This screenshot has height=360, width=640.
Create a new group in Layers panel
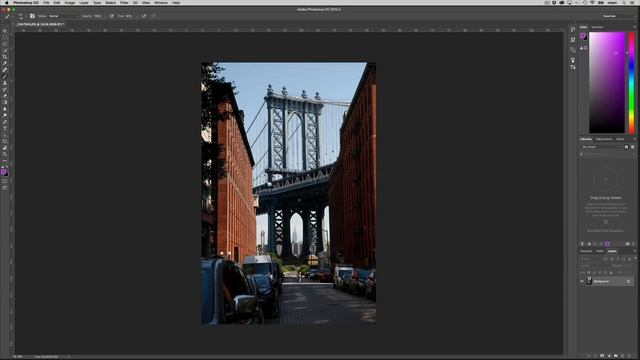tap(616, 356)
